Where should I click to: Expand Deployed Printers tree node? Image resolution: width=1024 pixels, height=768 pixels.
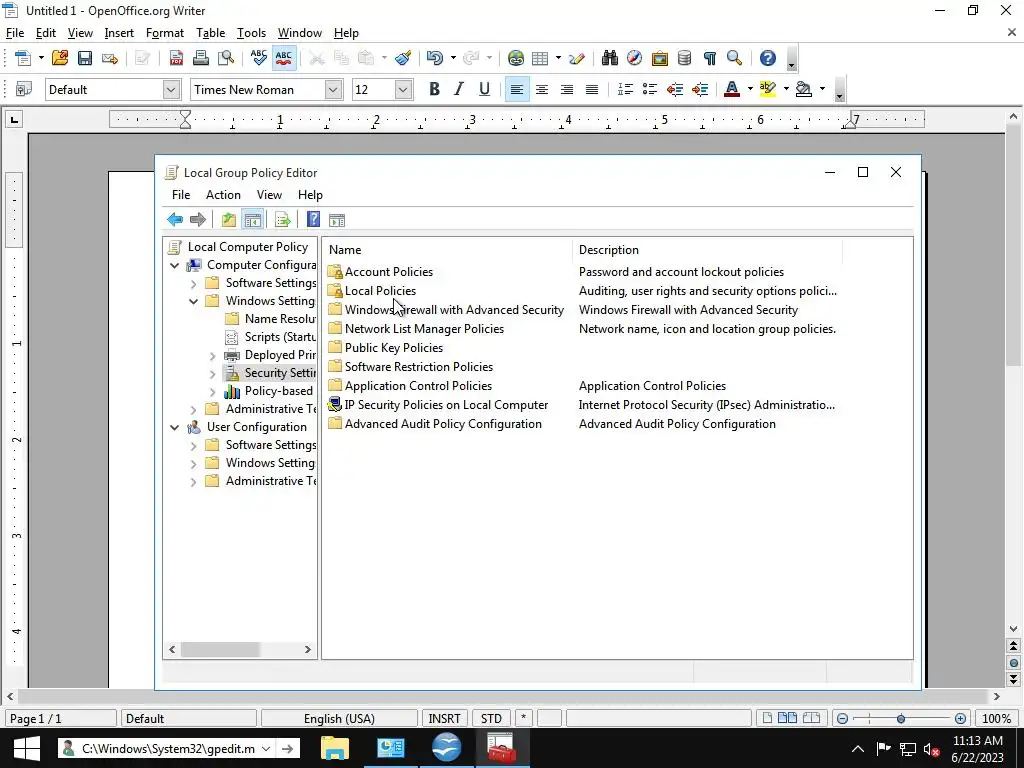(x=212, y=356)
